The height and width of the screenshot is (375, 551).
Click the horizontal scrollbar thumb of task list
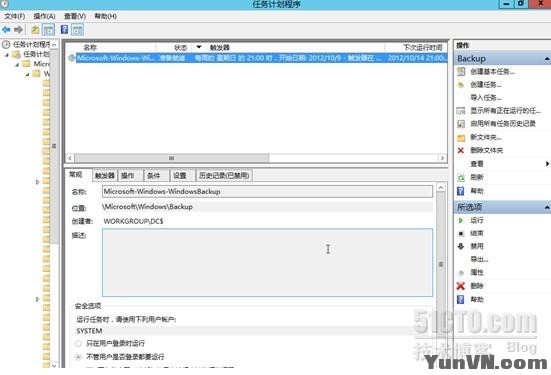click(x=171, y=158)
